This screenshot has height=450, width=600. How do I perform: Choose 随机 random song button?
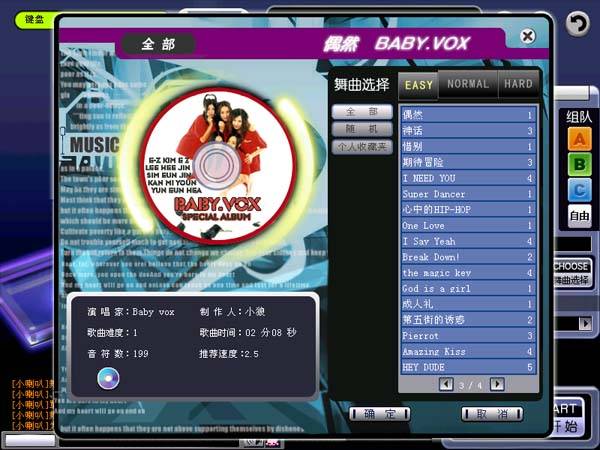(x=362, y=129)
